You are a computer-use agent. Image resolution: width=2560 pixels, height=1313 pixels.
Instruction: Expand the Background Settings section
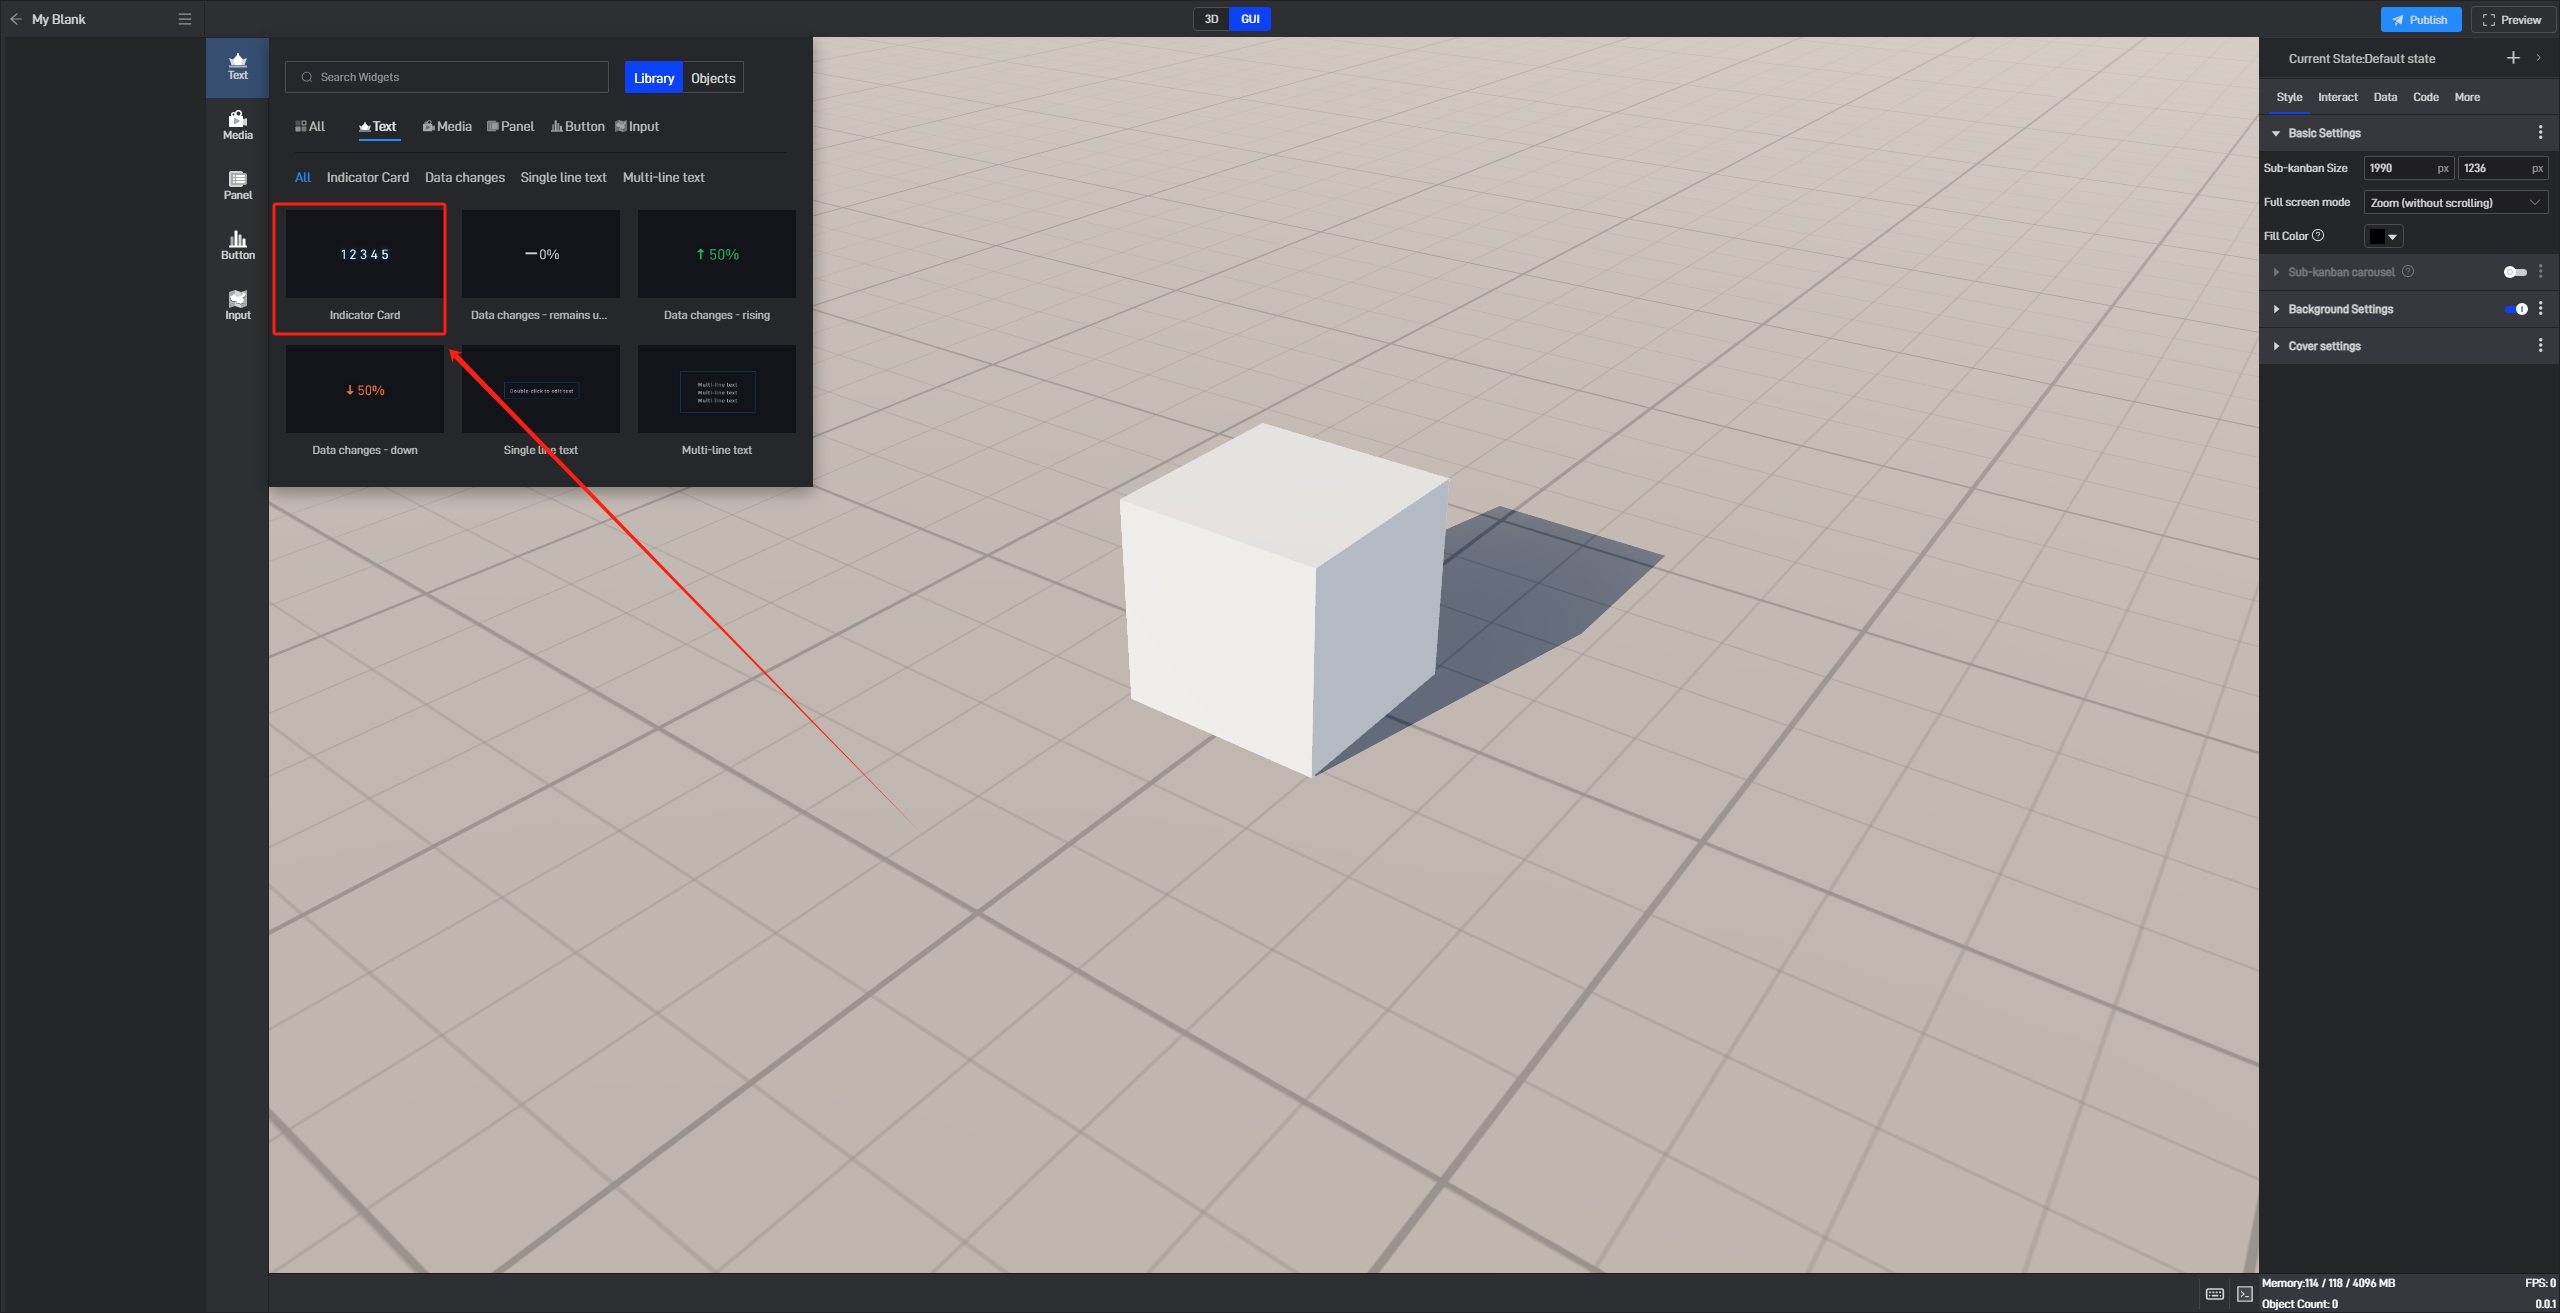[x=2277, y=309]
